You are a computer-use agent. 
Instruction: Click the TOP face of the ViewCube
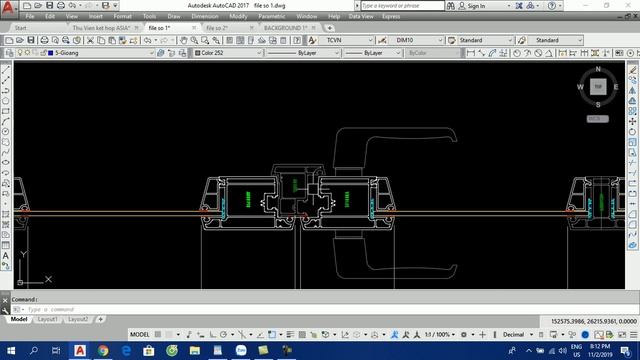click(598, 87)
